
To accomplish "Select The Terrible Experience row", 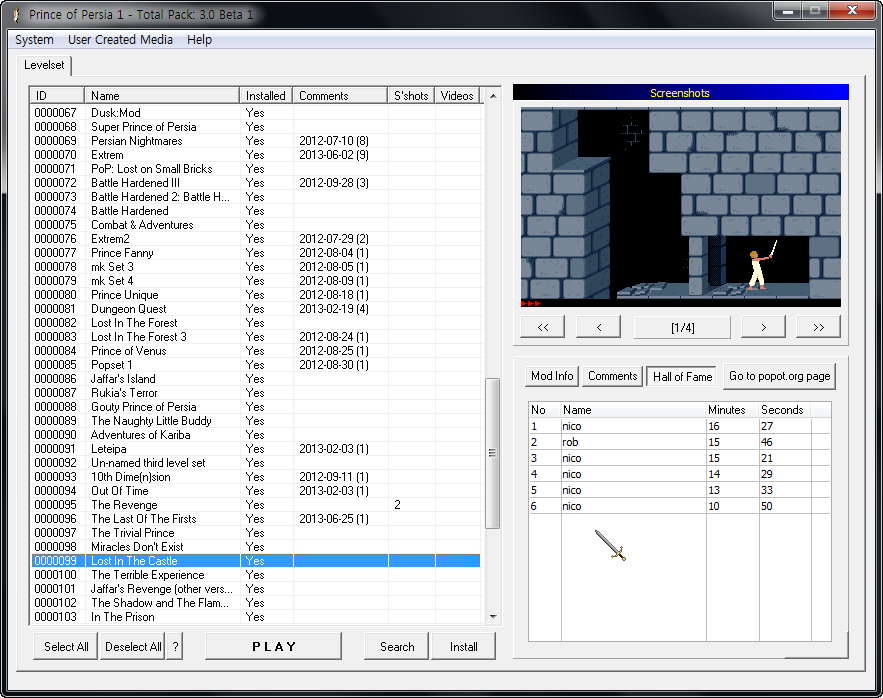I will tap(256, 575).
